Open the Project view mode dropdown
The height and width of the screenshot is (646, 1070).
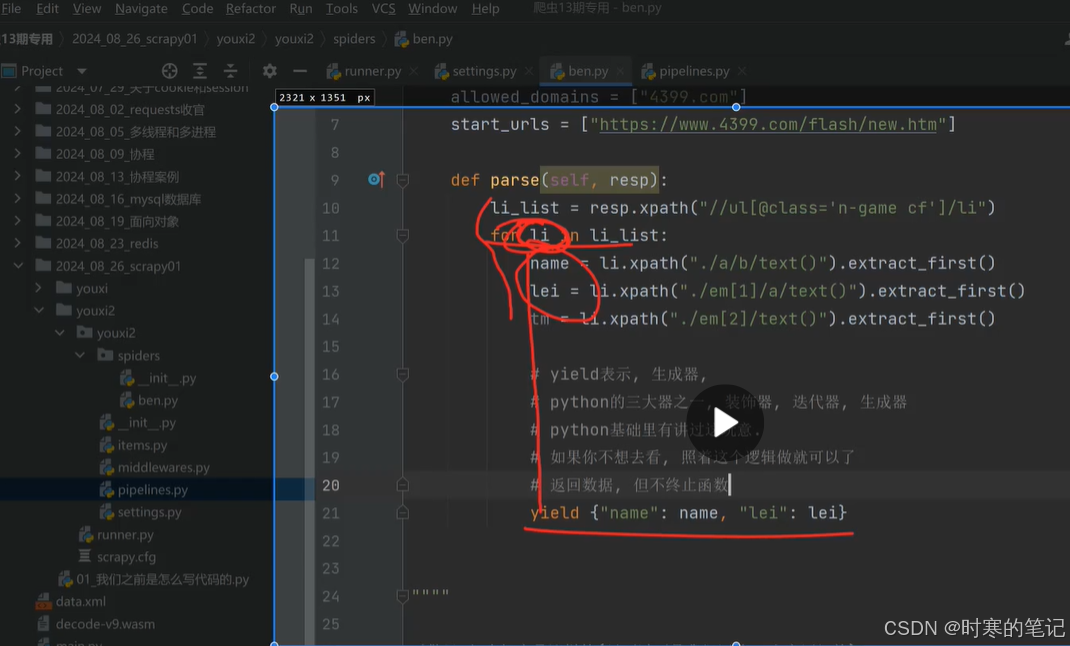tap(80, 70)
